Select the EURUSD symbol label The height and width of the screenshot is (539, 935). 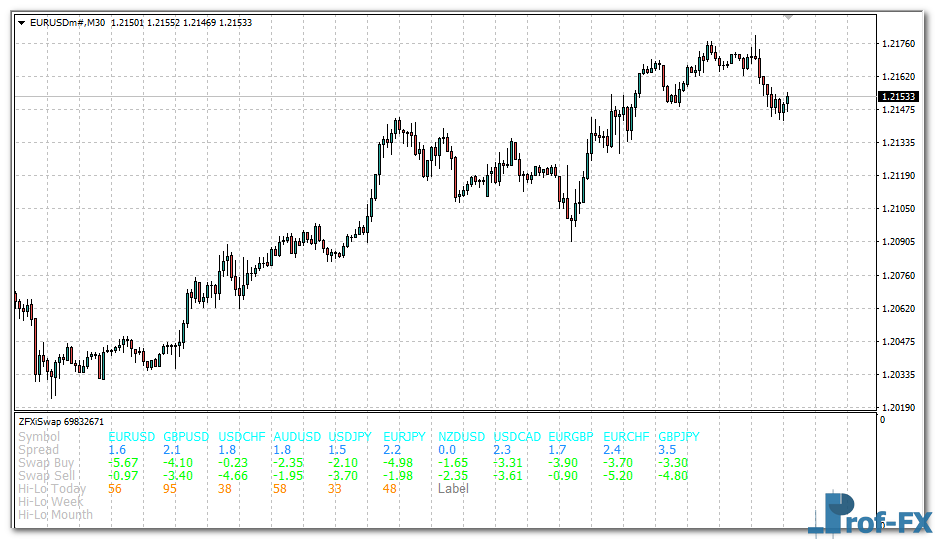pyautogui.click(x=132, y=437)
